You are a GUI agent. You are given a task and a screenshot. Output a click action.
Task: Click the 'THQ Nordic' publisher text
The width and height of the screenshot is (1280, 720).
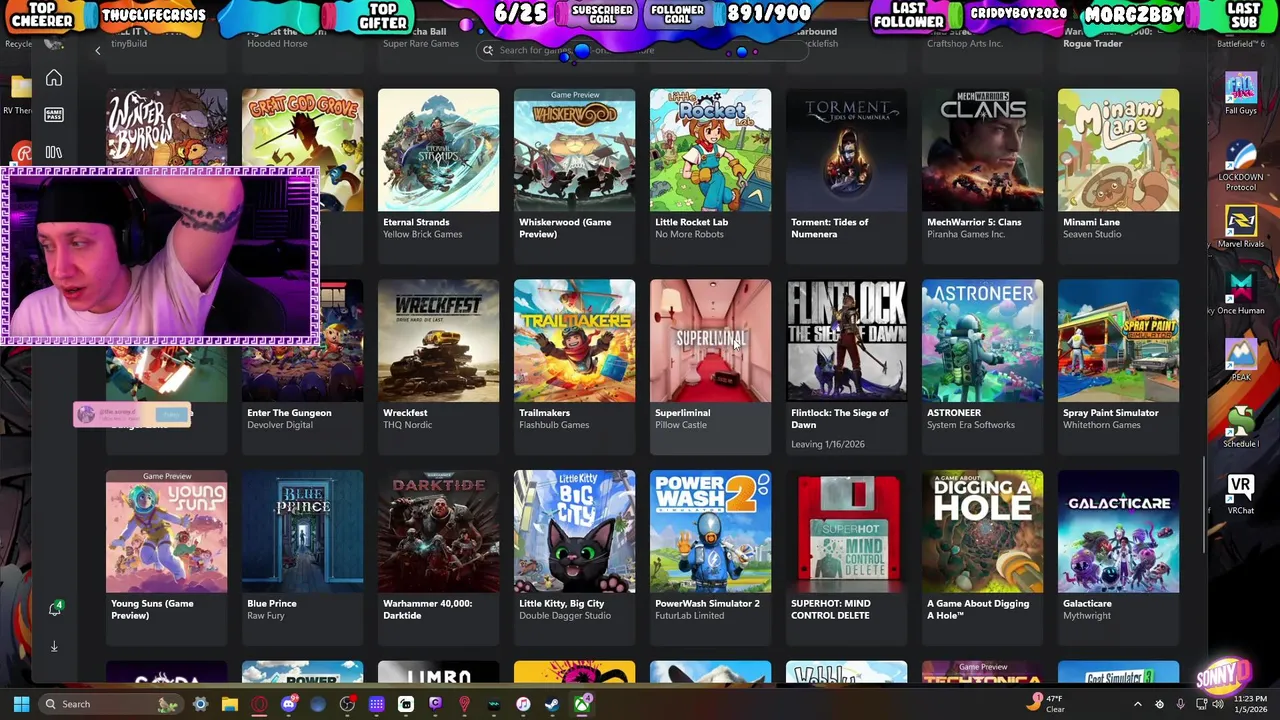[x=407, y=425]
